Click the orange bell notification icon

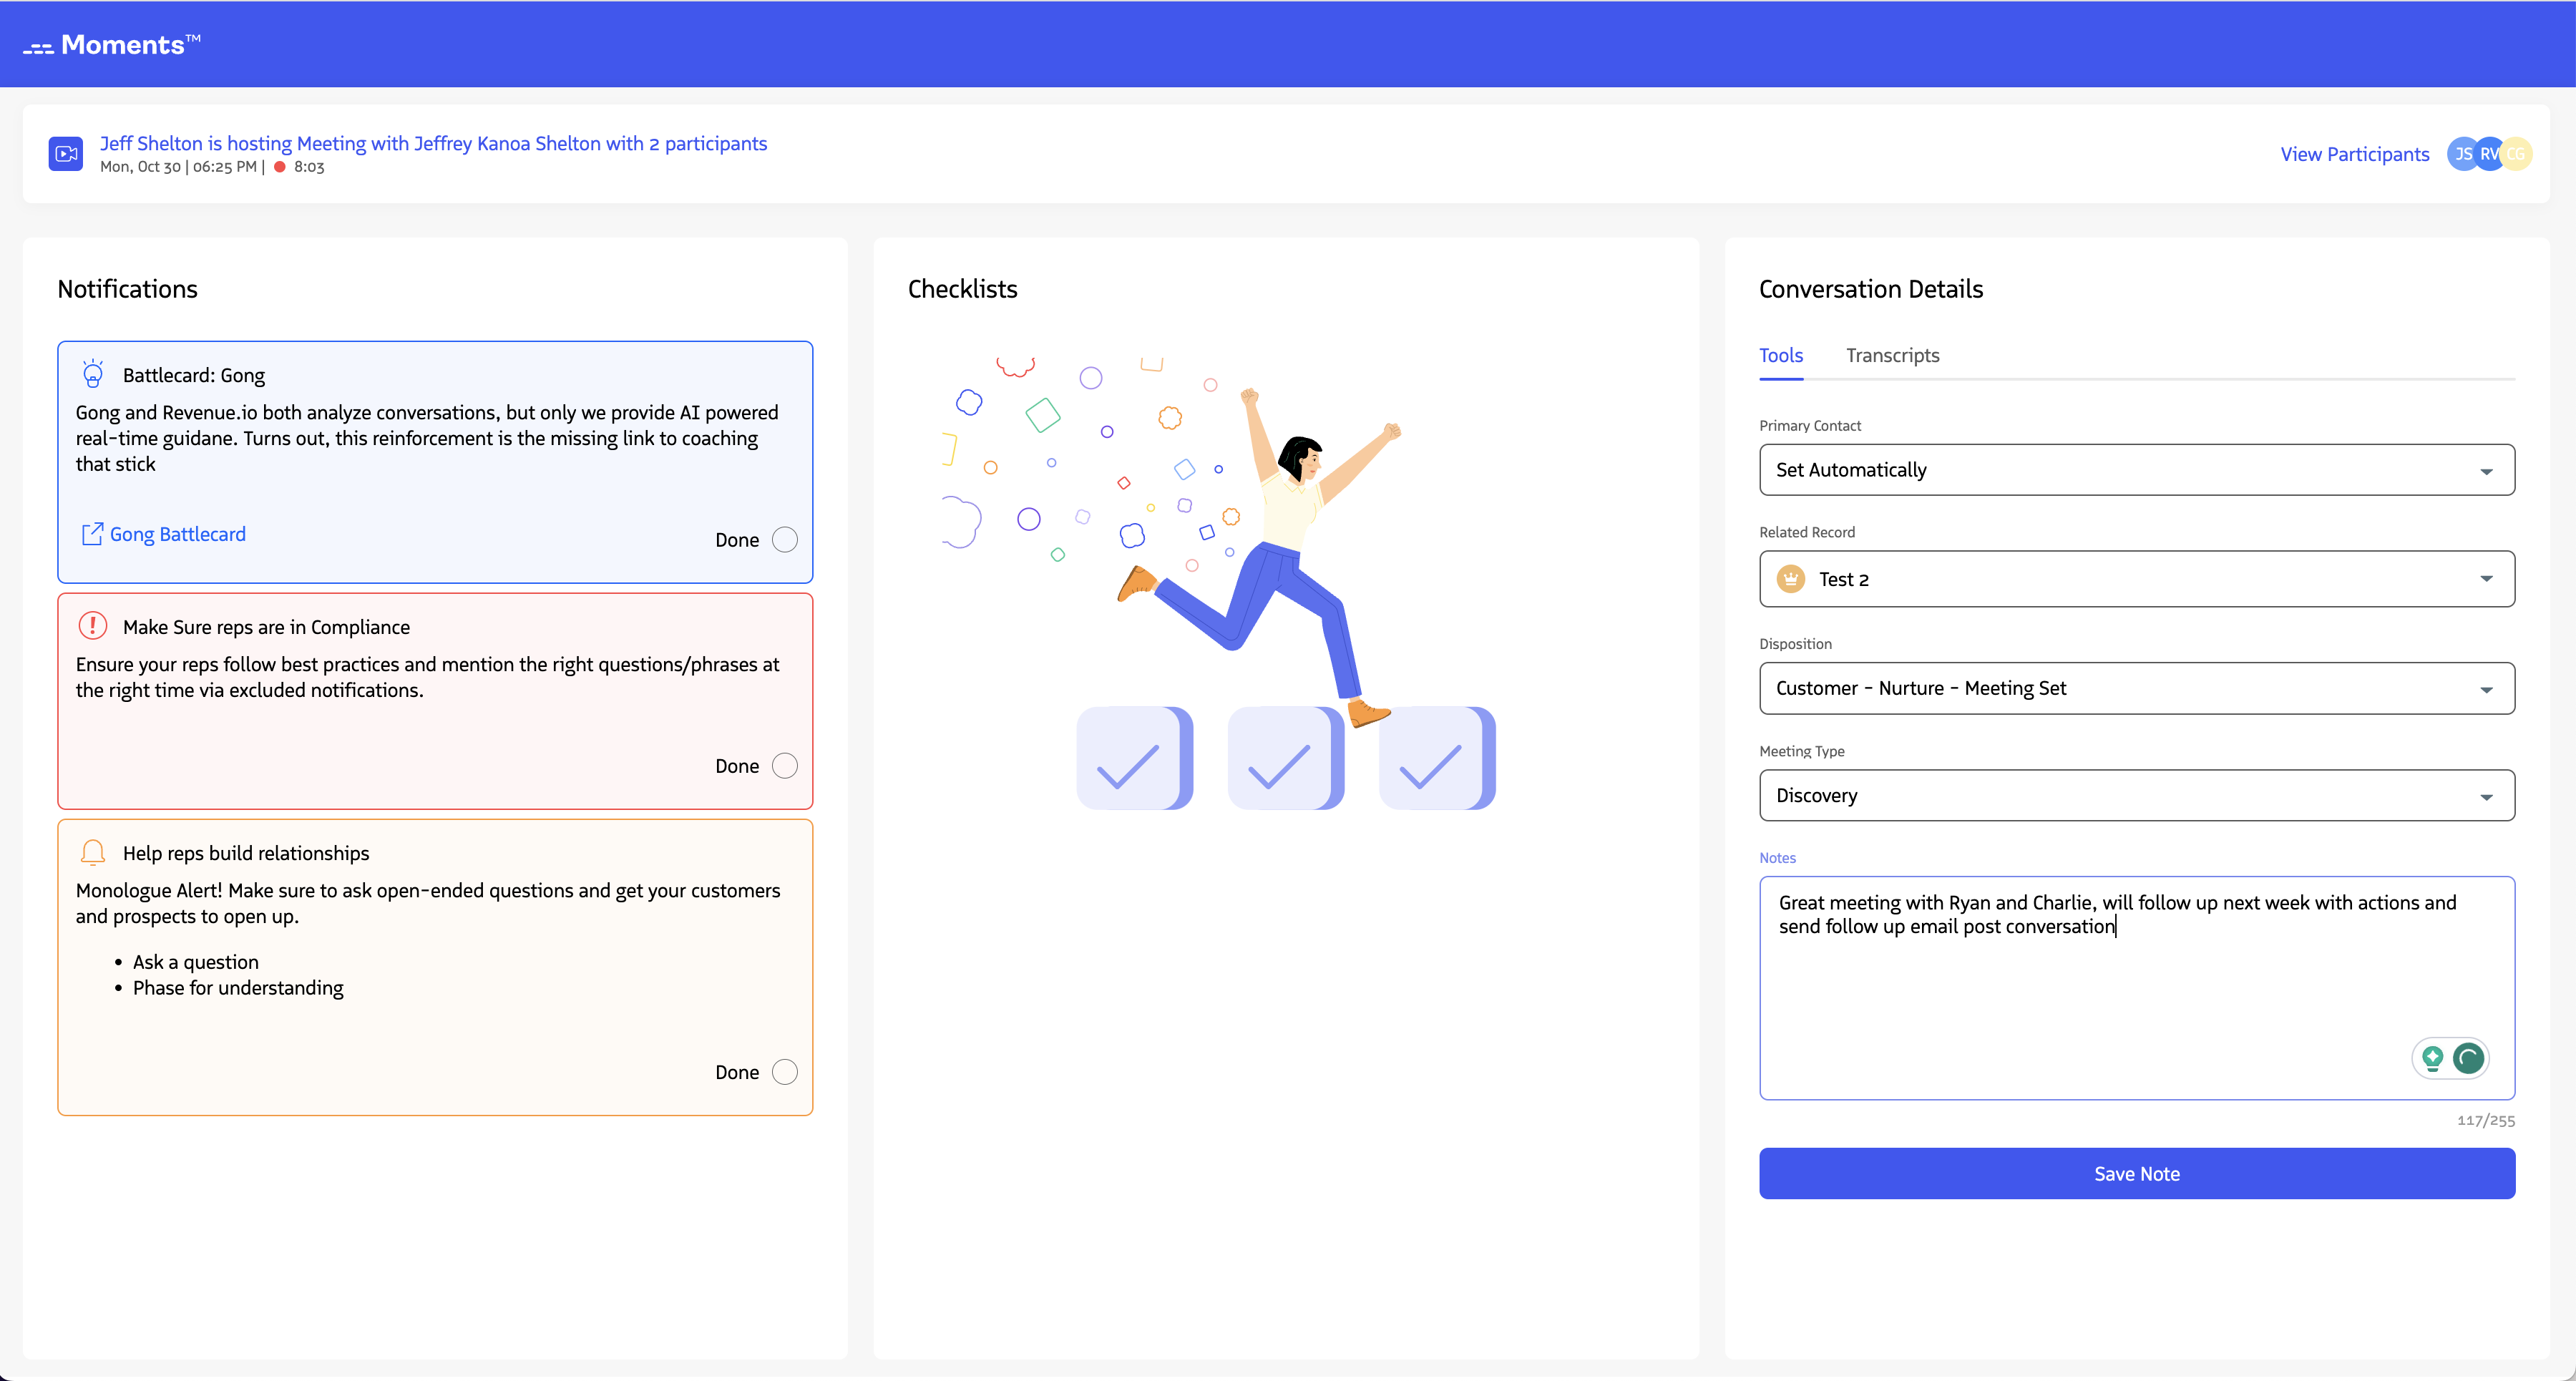coord(93,852)
